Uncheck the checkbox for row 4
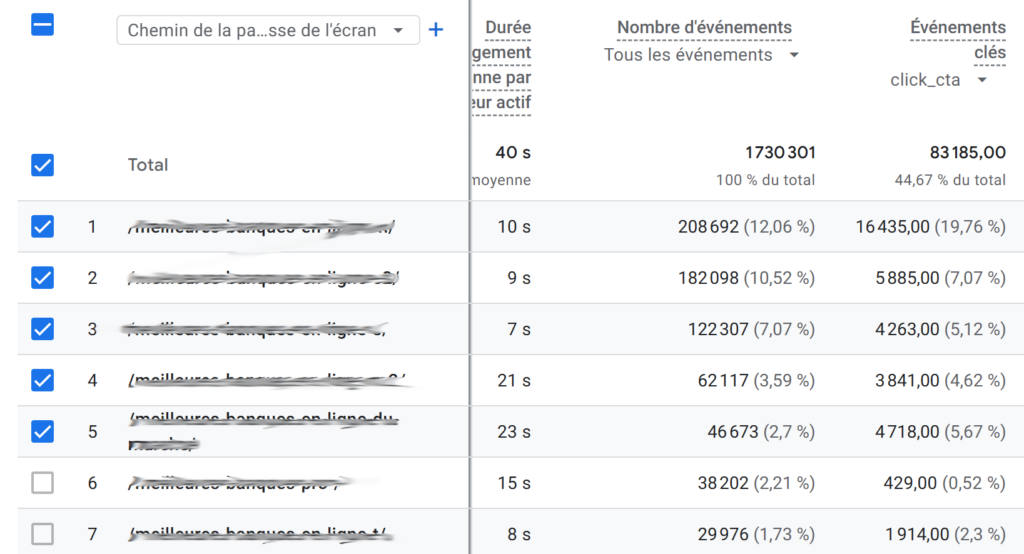Screen dimensions: 1024x554 click(x=42, y=380)
